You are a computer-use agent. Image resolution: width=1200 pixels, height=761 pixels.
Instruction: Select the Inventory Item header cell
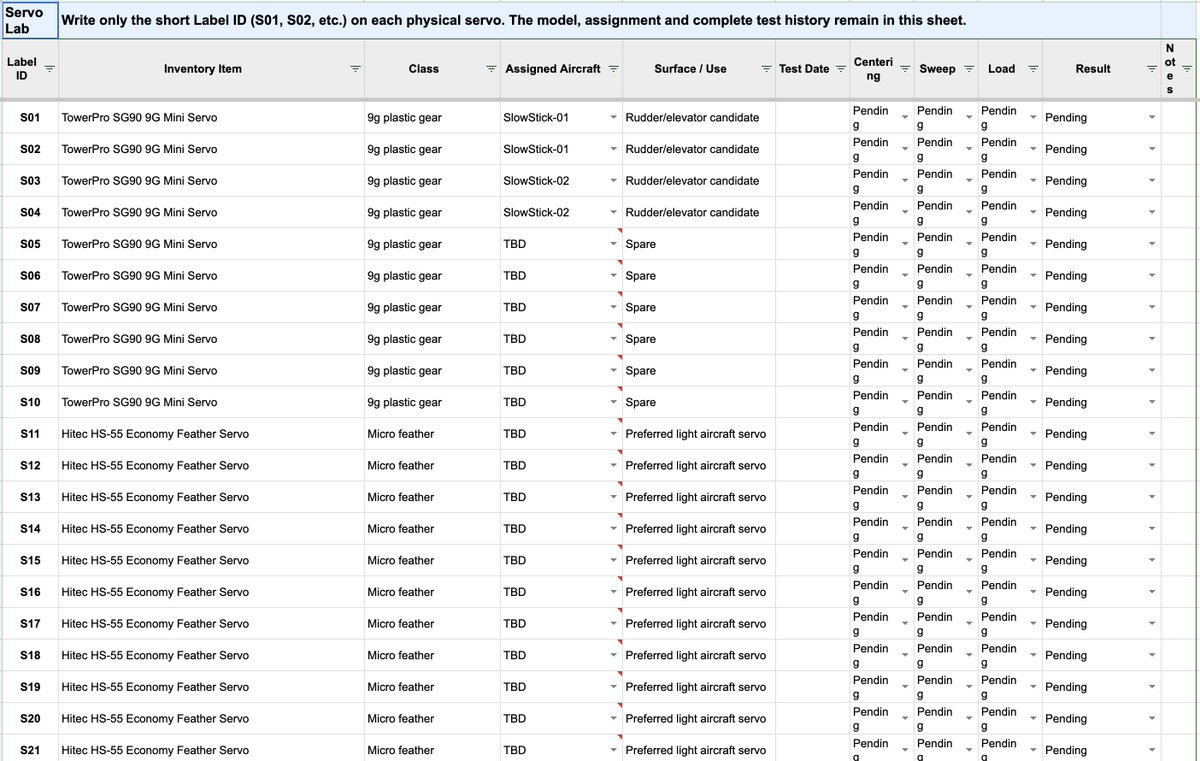point(211,69)
